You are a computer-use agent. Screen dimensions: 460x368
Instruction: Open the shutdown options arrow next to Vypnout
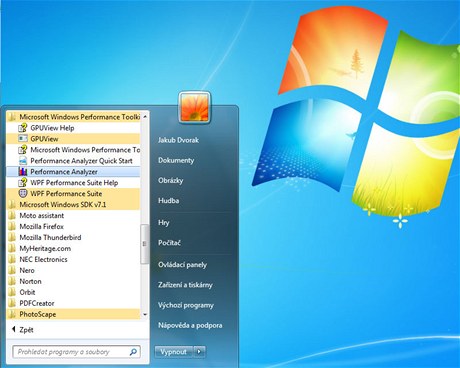pos(199,352)
